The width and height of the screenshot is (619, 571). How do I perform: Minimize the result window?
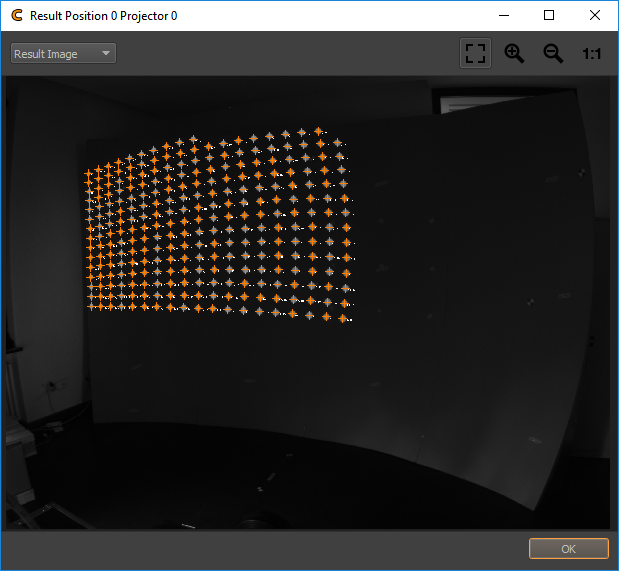(x=503, y=16)
